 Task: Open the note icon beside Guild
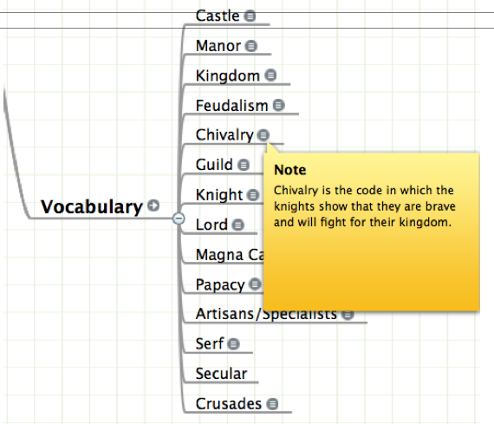243,165
